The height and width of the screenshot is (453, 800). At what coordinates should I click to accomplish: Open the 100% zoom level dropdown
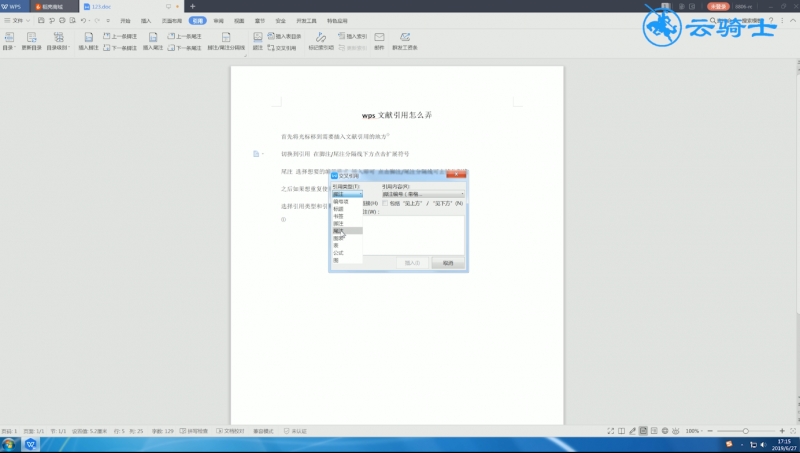click(x=694, y=431)
